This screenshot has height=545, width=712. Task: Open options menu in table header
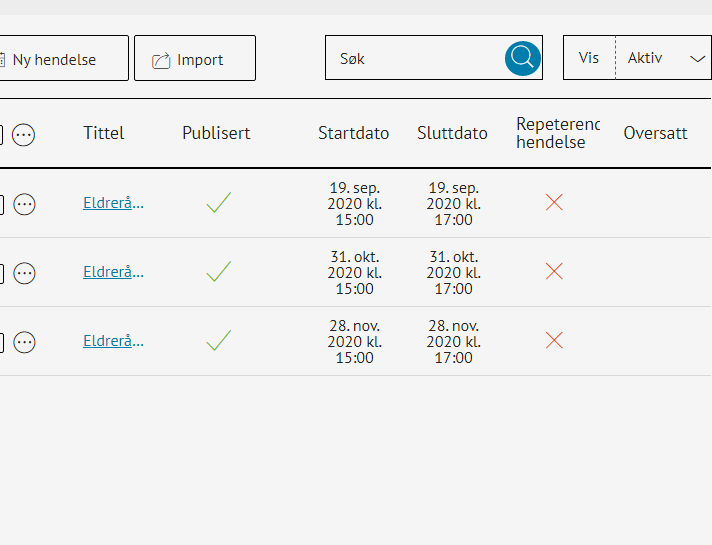[24, 135]
